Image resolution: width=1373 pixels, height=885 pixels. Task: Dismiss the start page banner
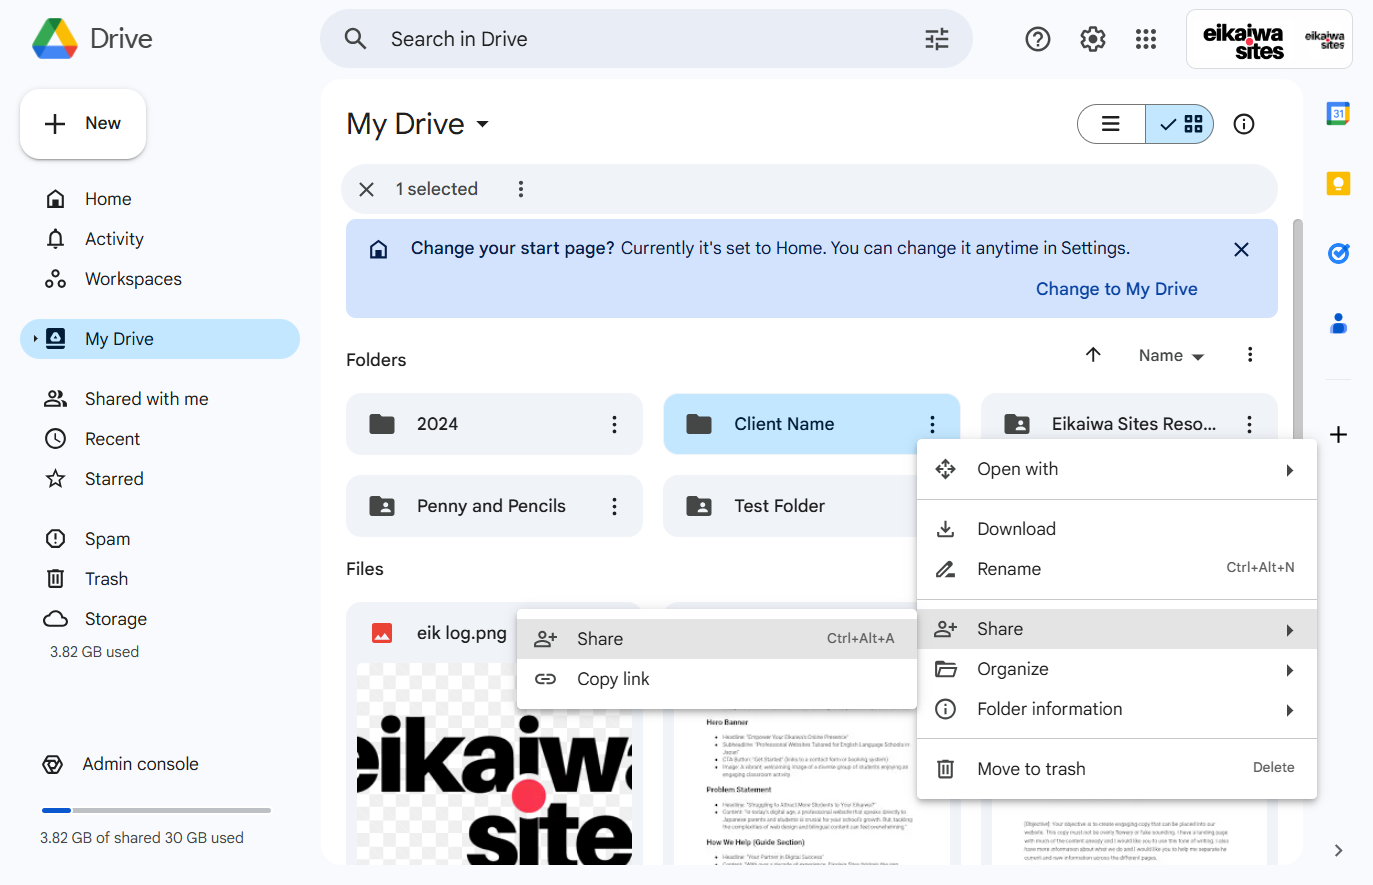1241,249
